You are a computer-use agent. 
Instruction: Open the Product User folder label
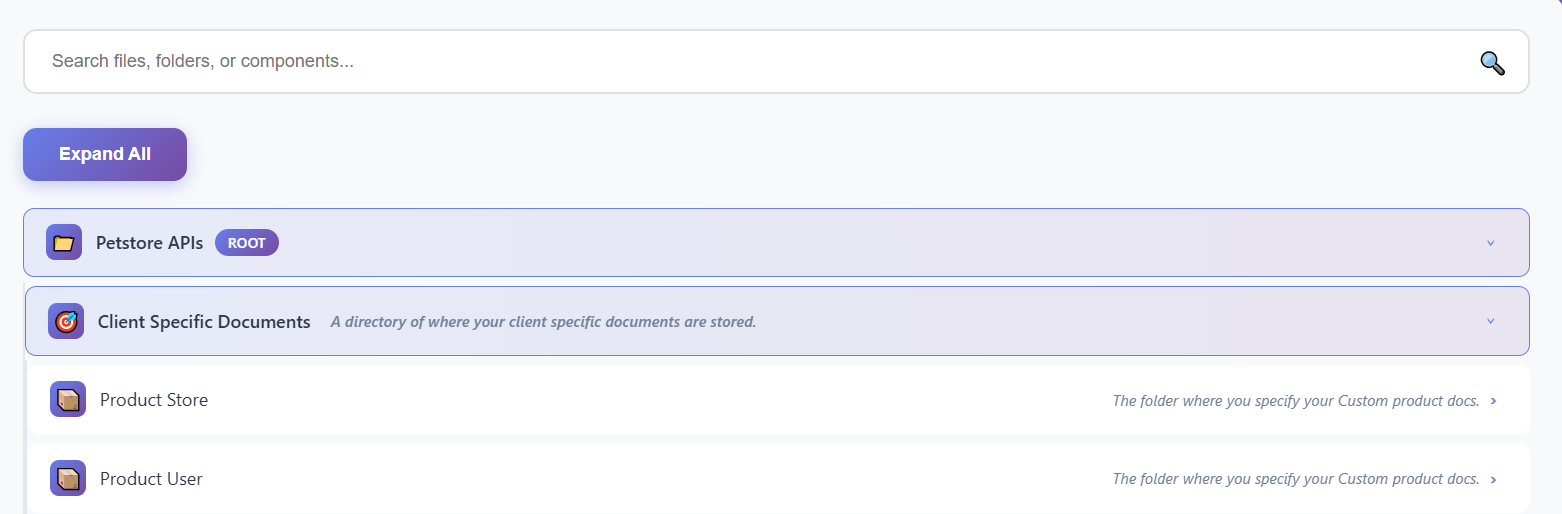point(151,479)
